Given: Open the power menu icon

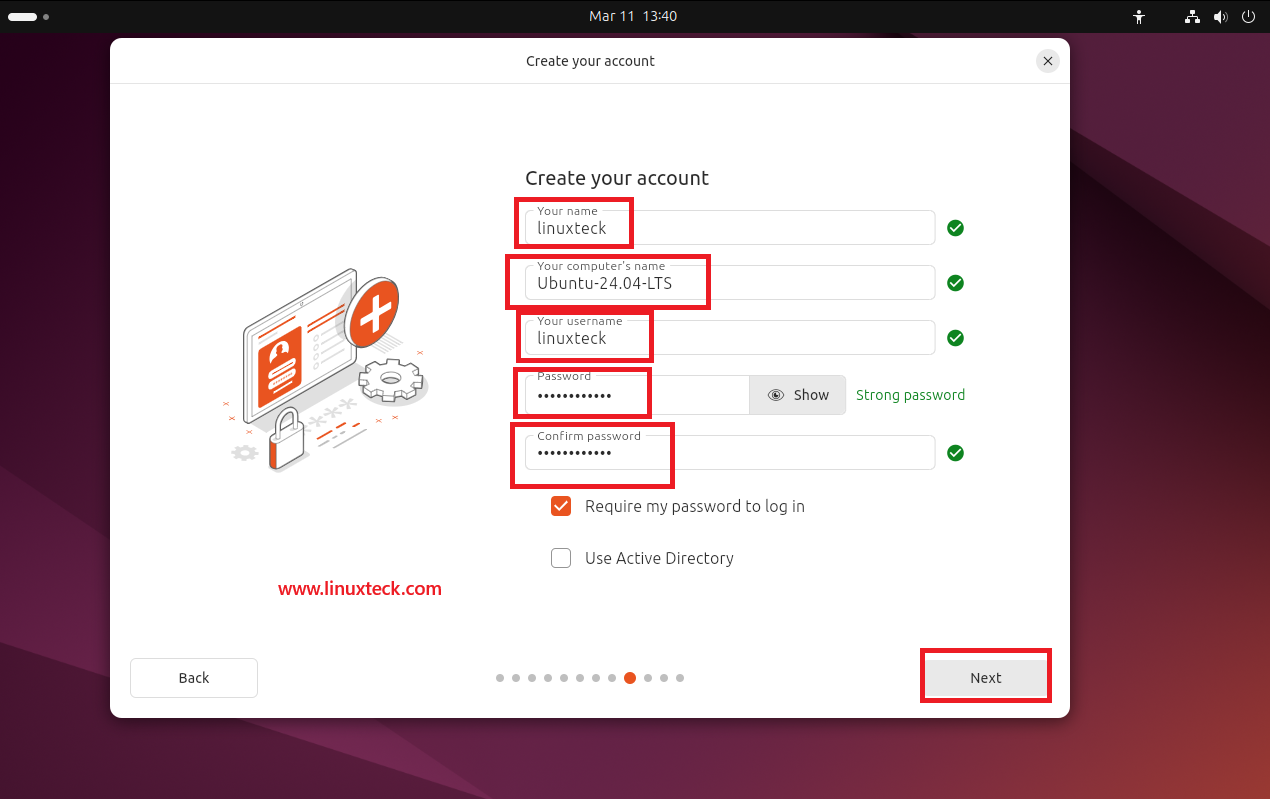Looking at the screenshot, I should click(1249, 17).
